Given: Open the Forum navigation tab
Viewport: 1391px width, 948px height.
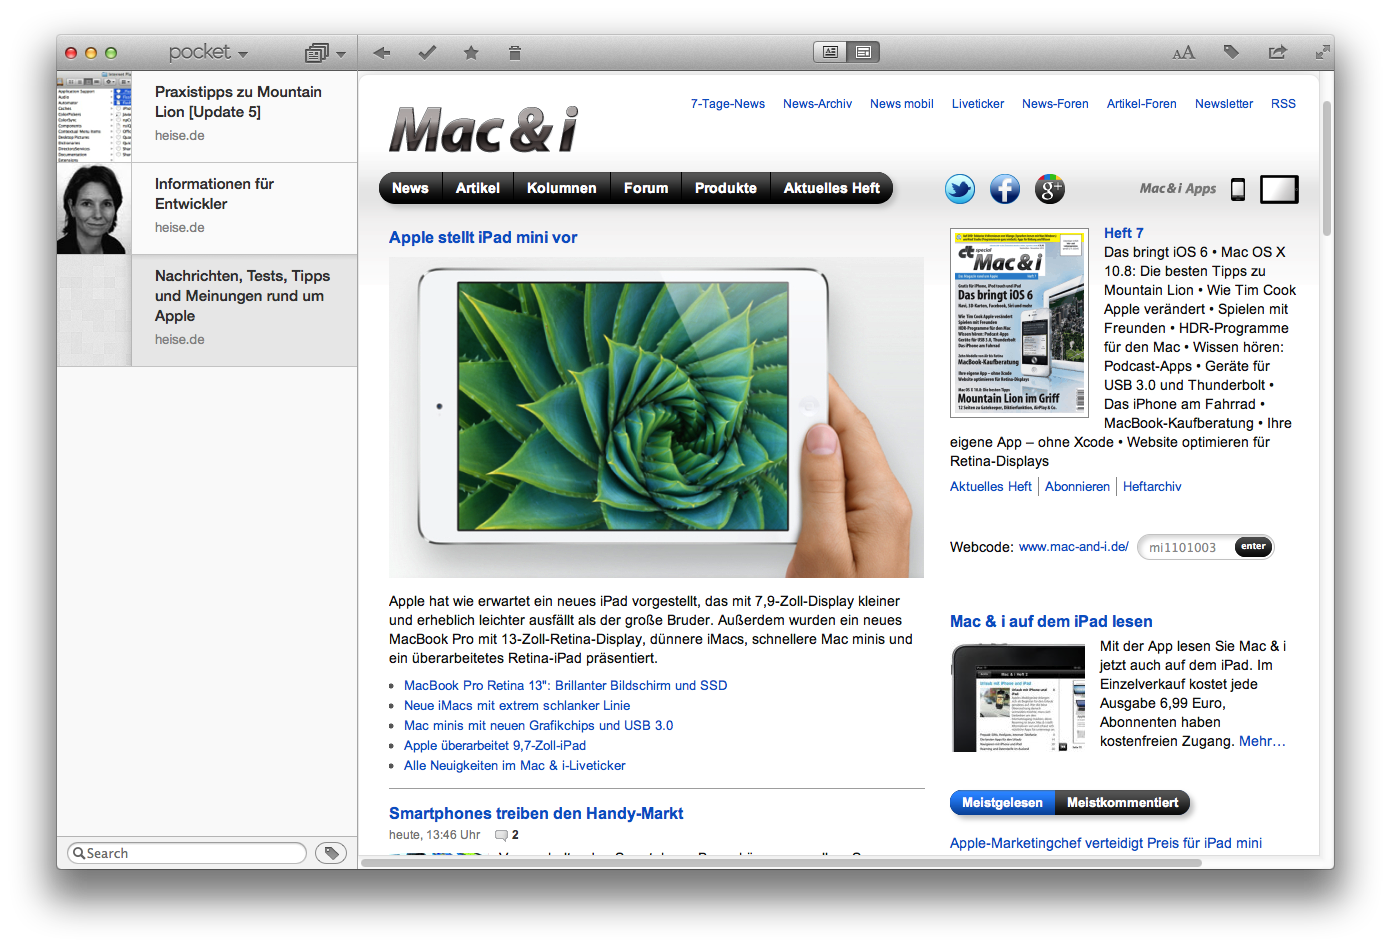Looking at the screenshot, I should [x=646, y=188].
